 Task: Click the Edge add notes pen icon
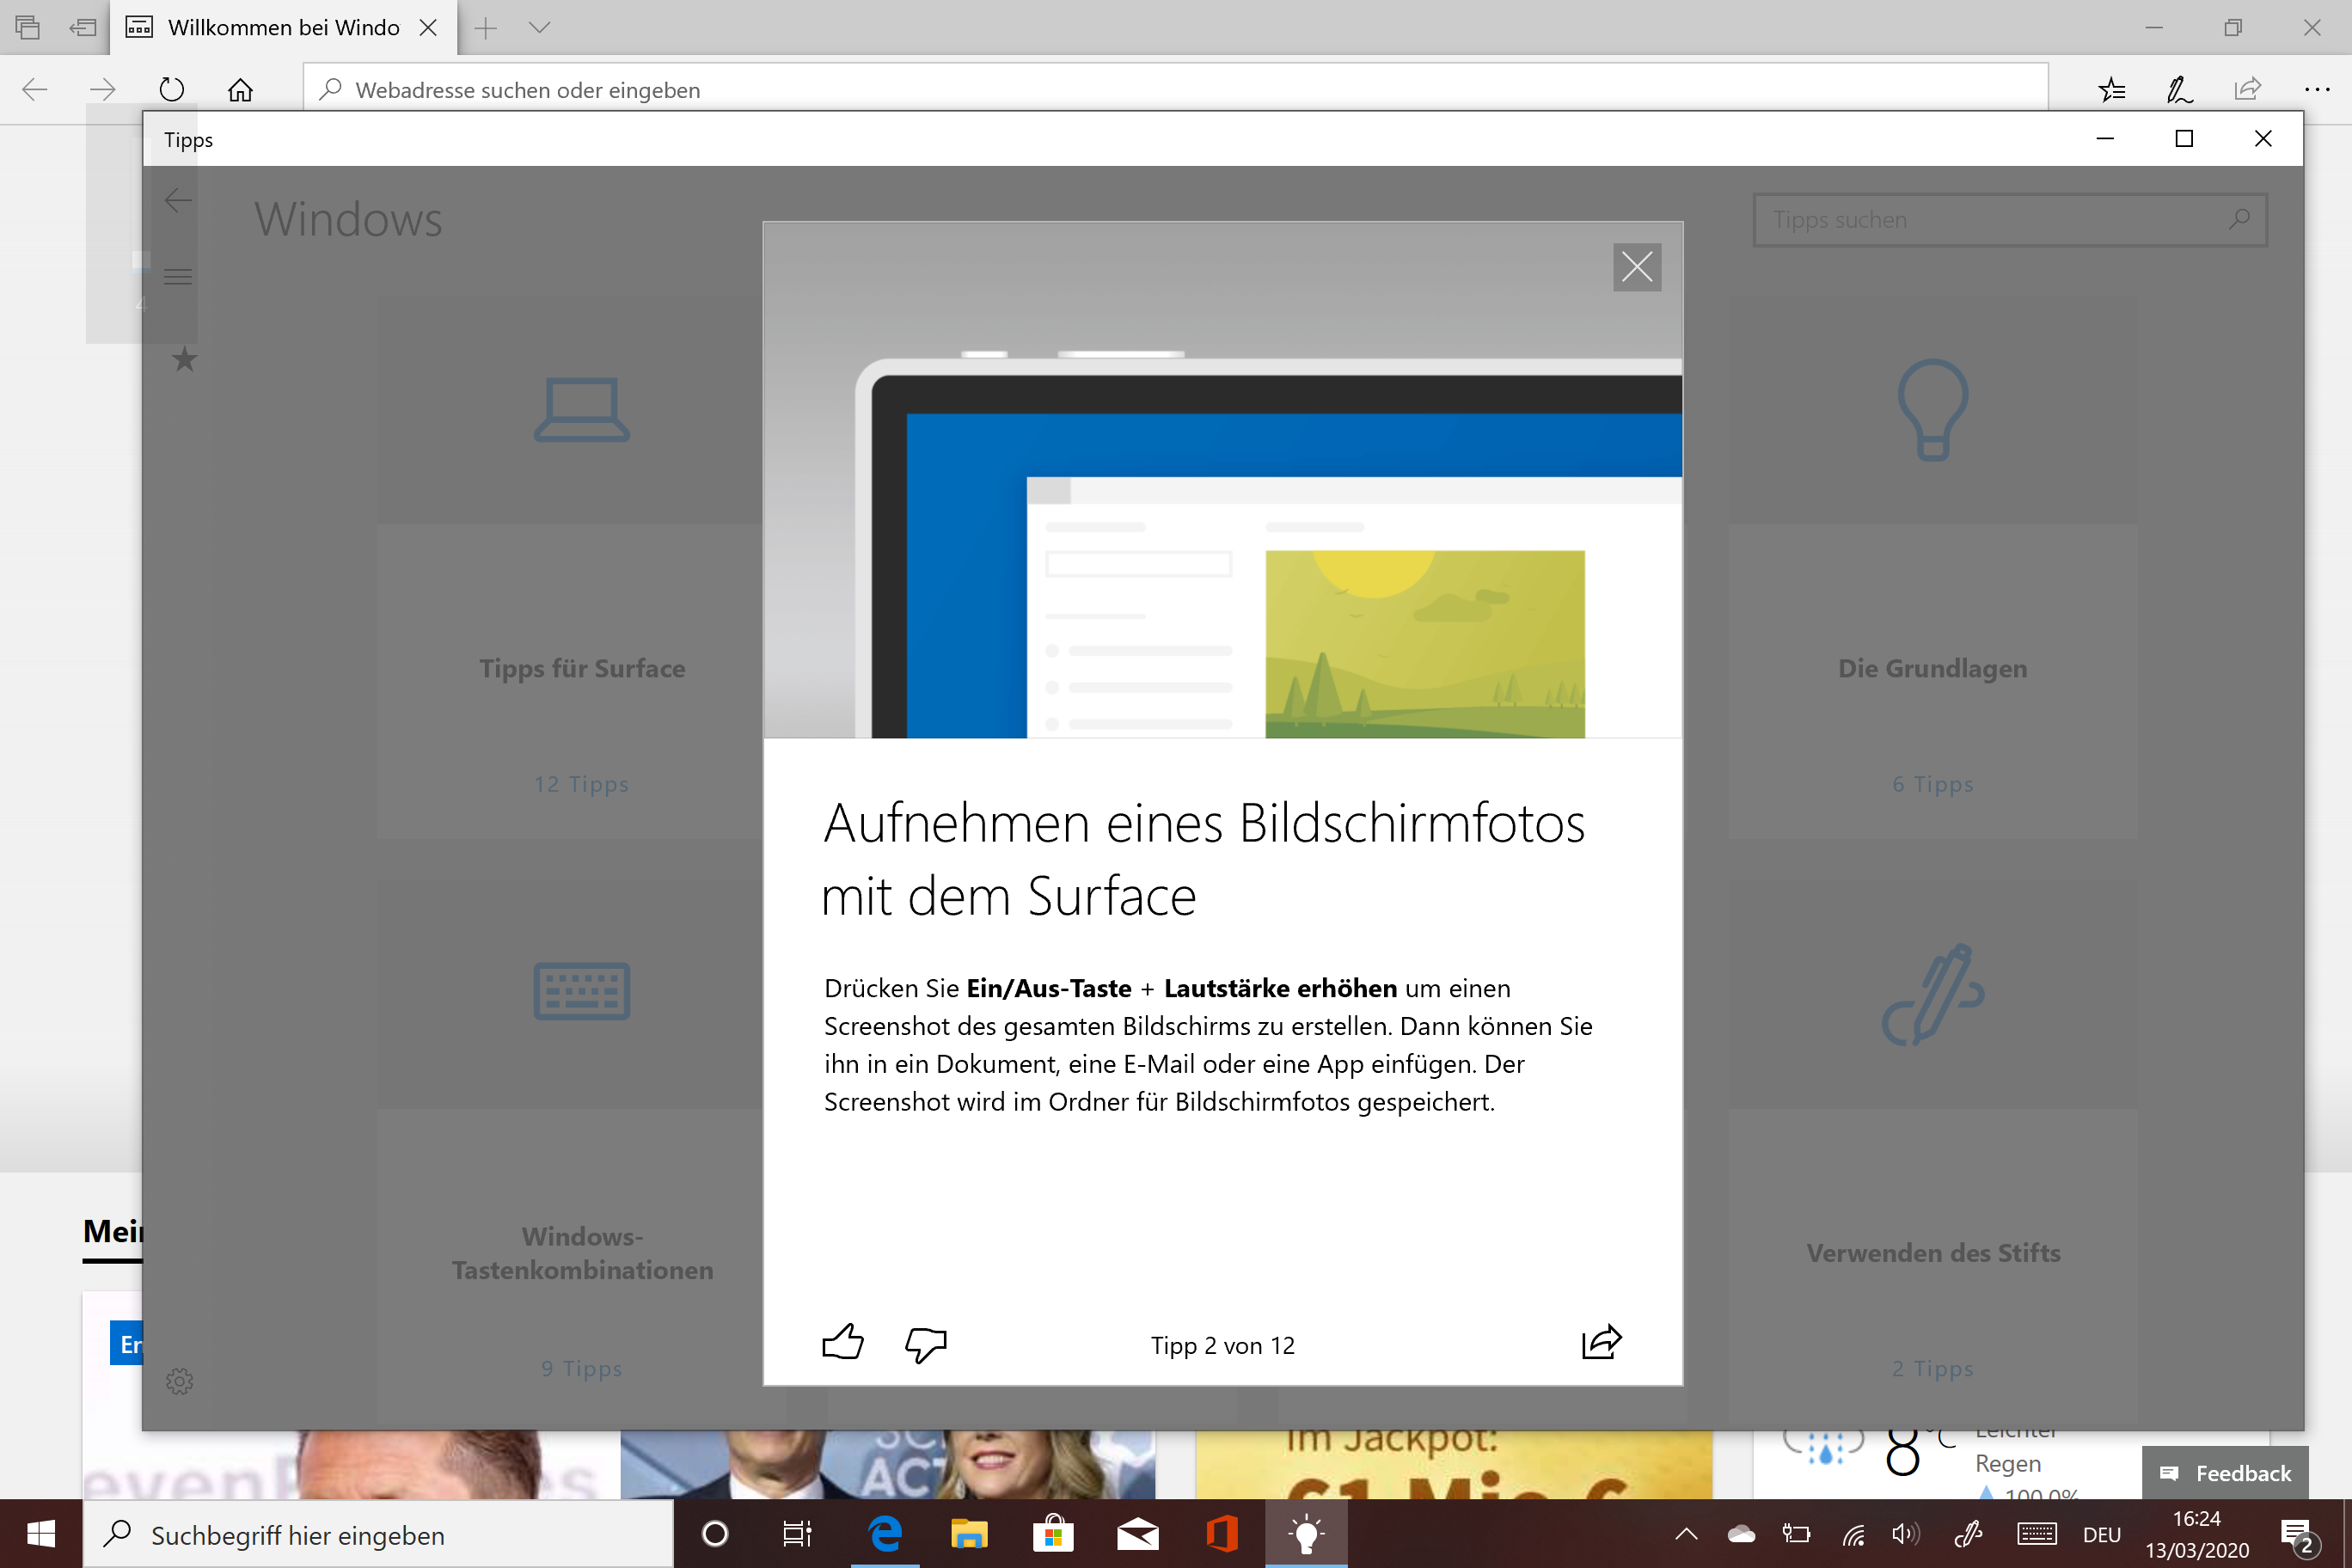[2179, 90]
